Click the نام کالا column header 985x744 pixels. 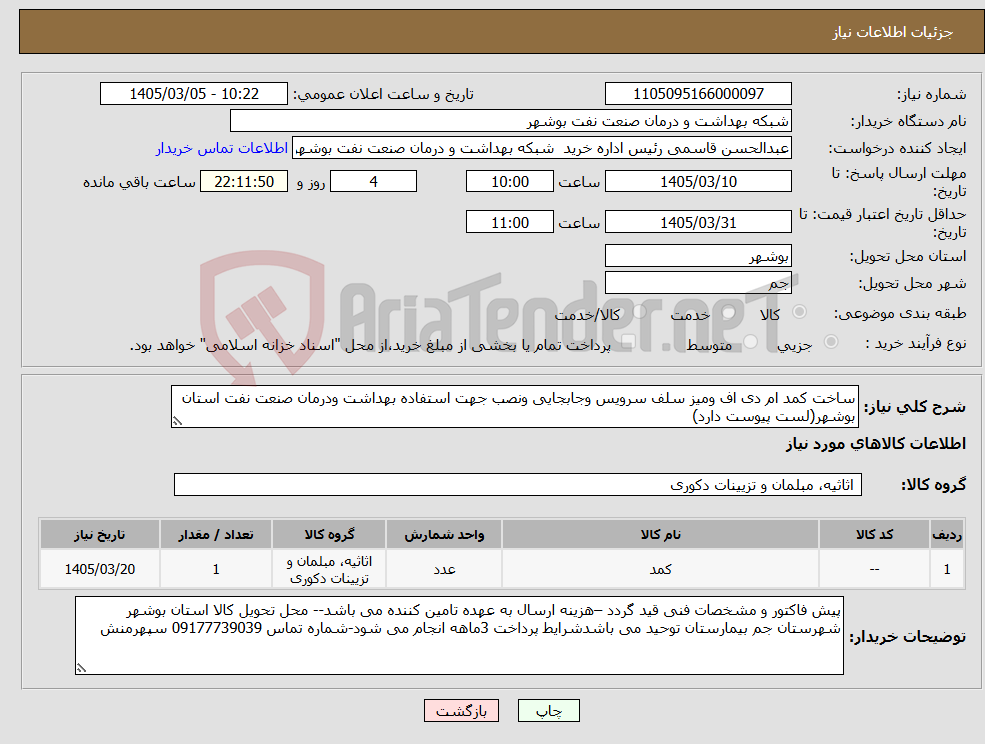click(660, 534)
